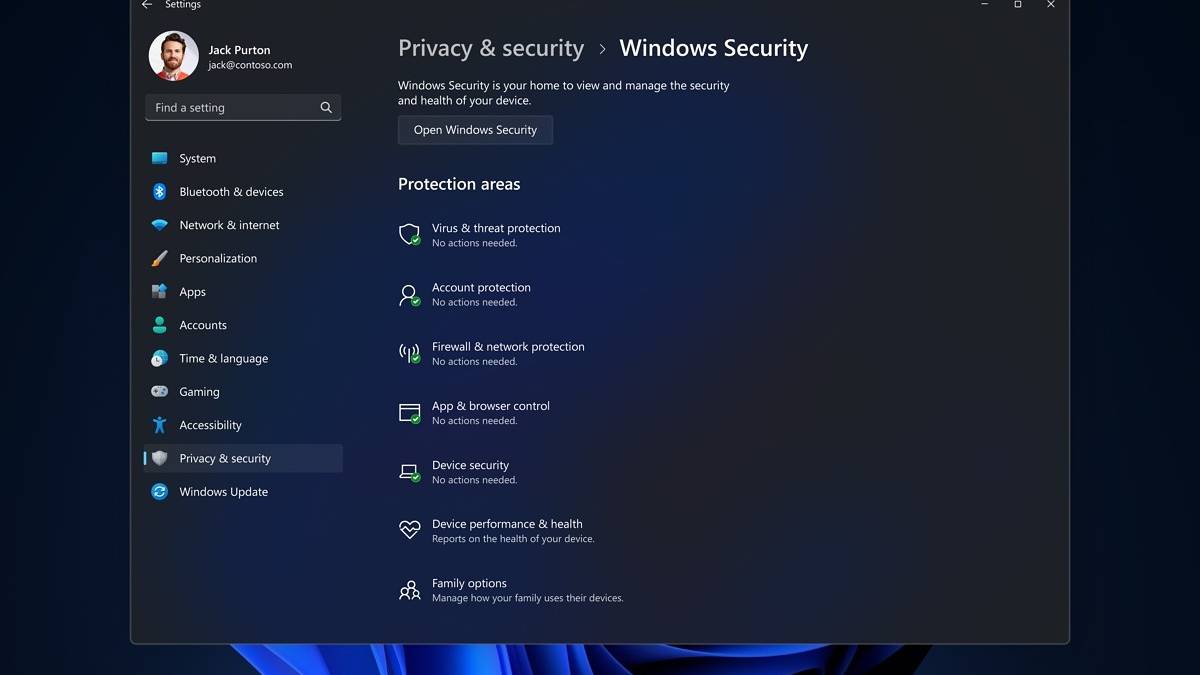Click the Accounts person icon
This screenshot has width=1200, height=675.
(x=159, y=325)
